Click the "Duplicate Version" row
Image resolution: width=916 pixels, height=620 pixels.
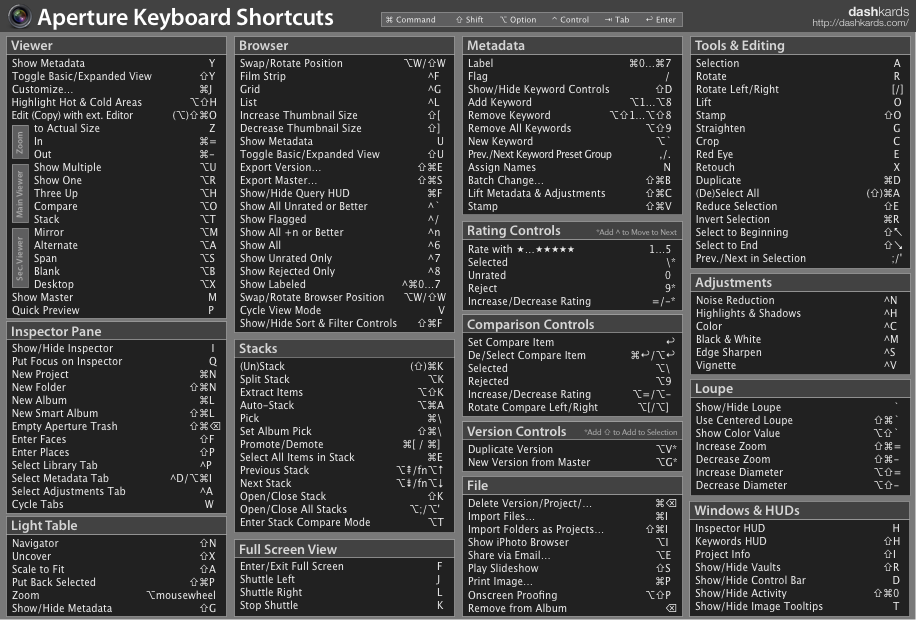(x=572, y=449)
